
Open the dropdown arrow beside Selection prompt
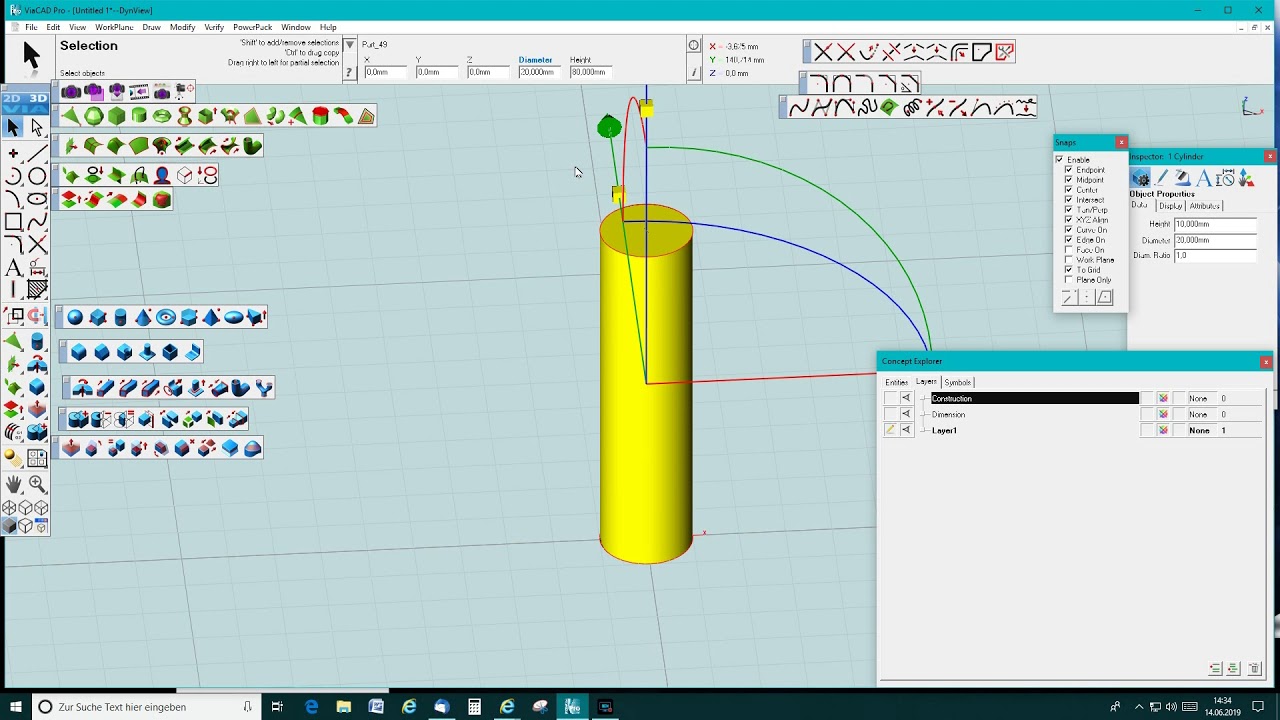coord(349,45)
